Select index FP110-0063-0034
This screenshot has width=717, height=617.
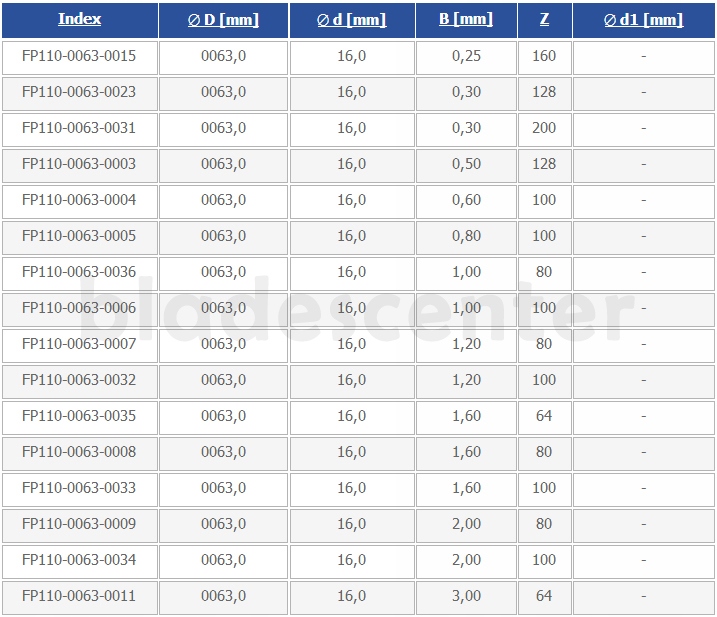(x=79, y=560)
